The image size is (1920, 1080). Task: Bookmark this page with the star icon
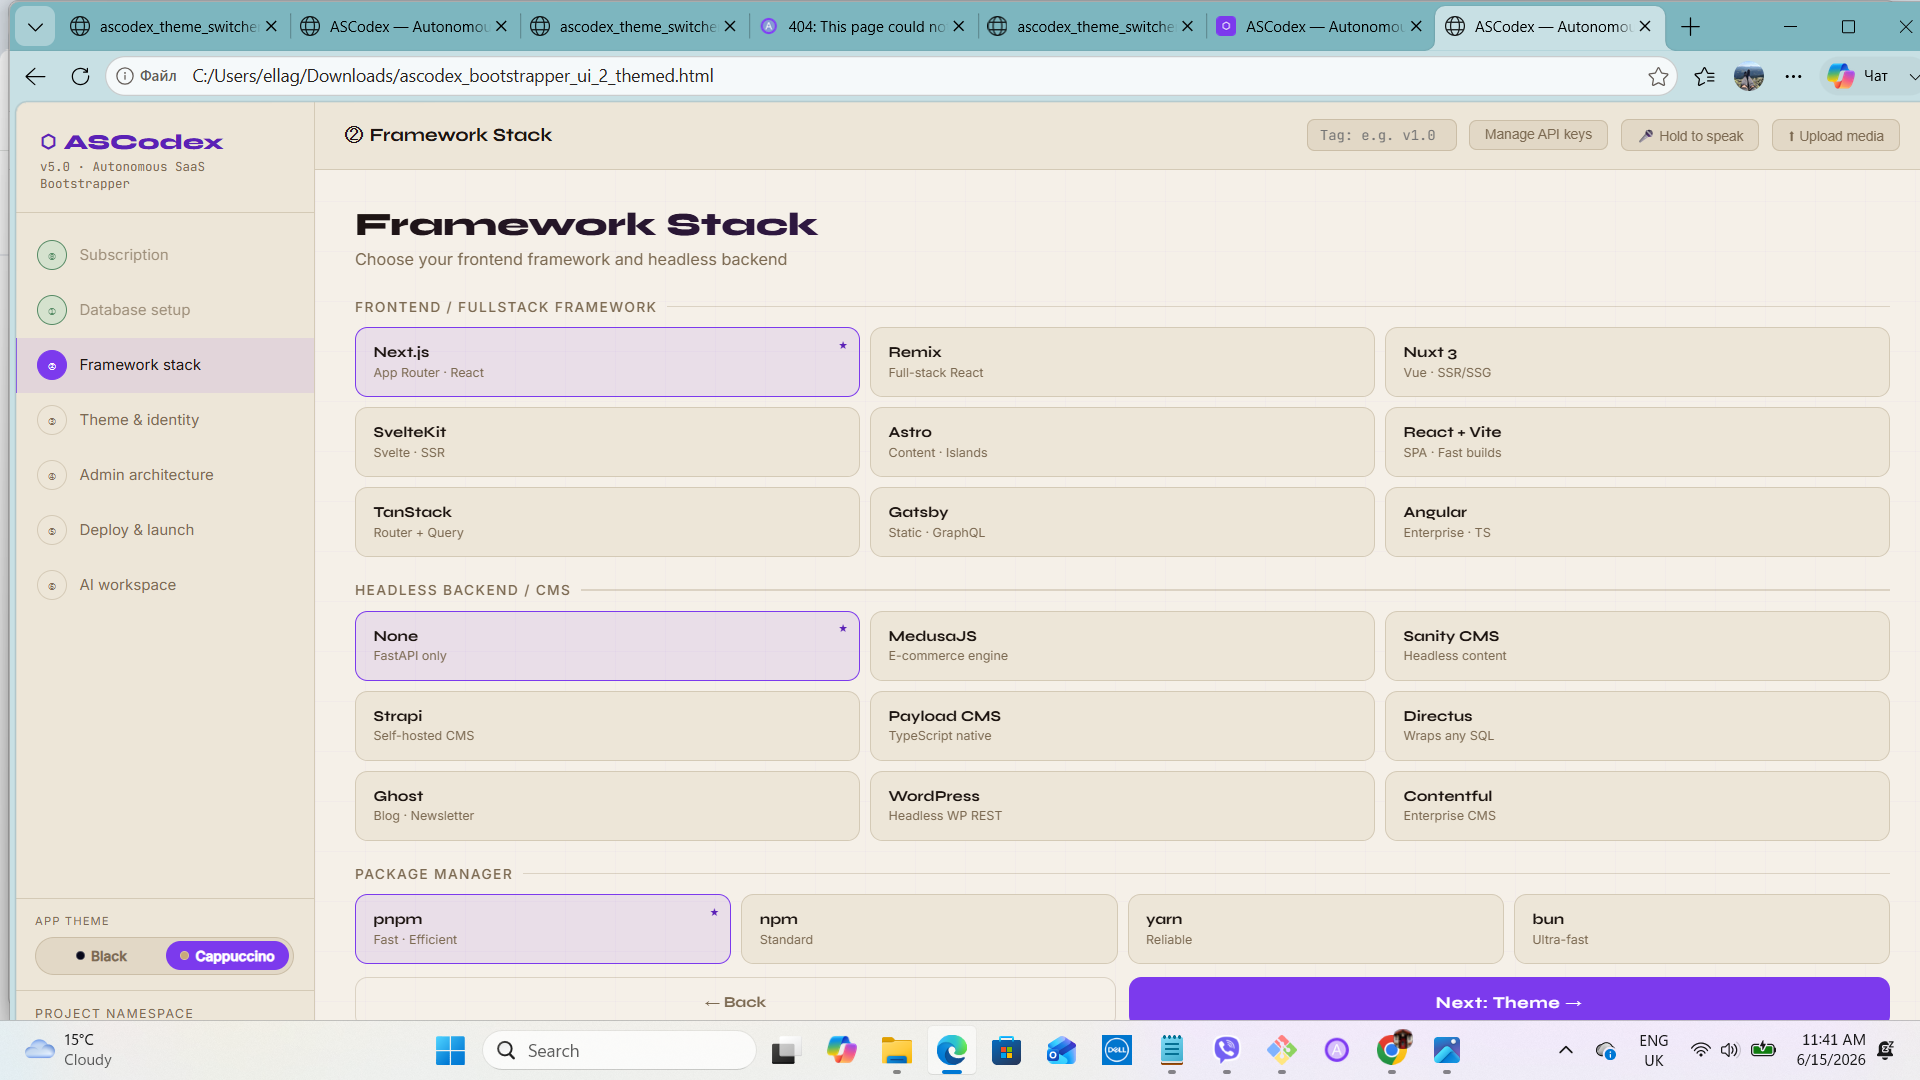1658,76
